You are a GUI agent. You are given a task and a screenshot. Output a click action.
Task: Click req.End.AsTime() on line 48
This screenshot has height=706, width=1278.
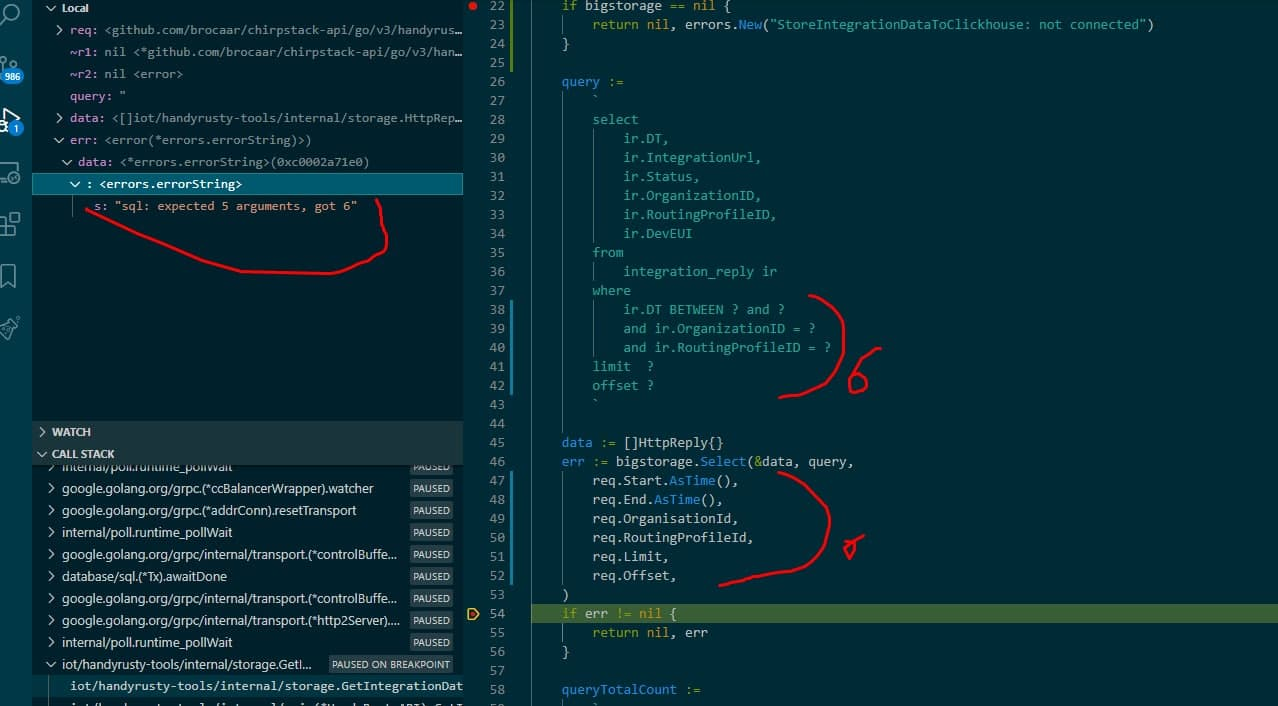coord(657,499)
